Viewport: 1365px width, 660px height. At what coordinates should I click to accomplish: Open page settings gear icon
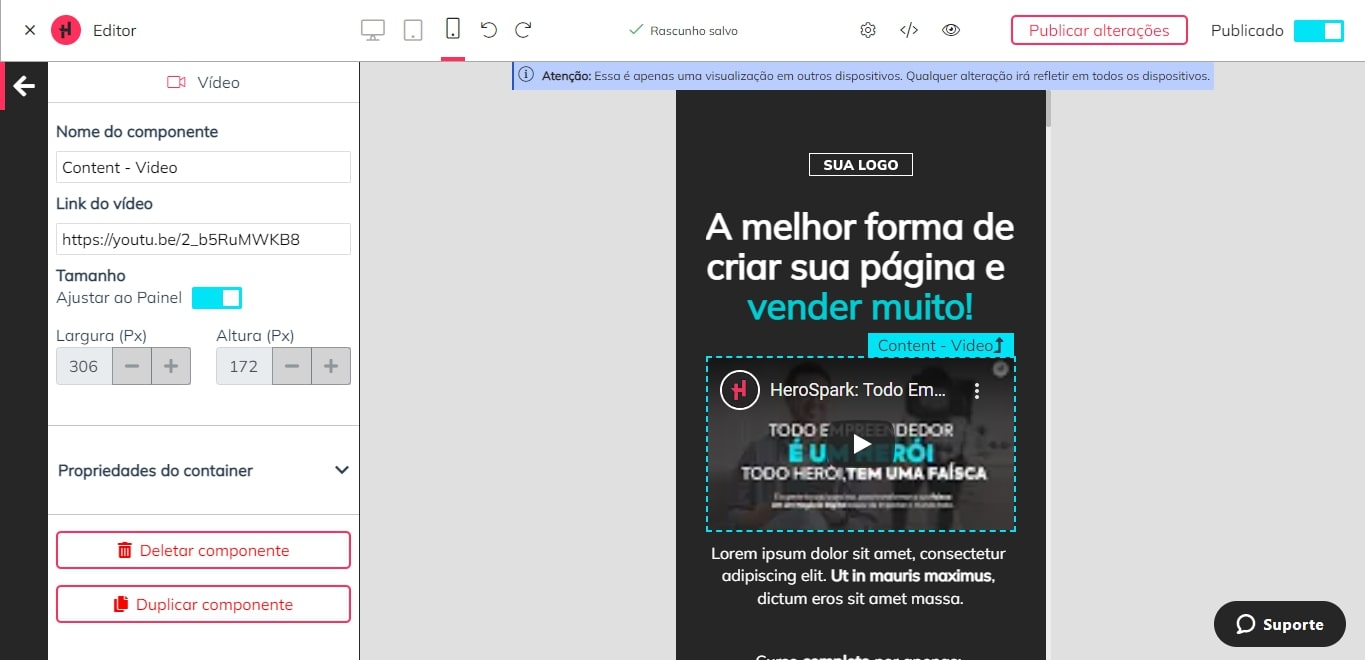[868, 30]
